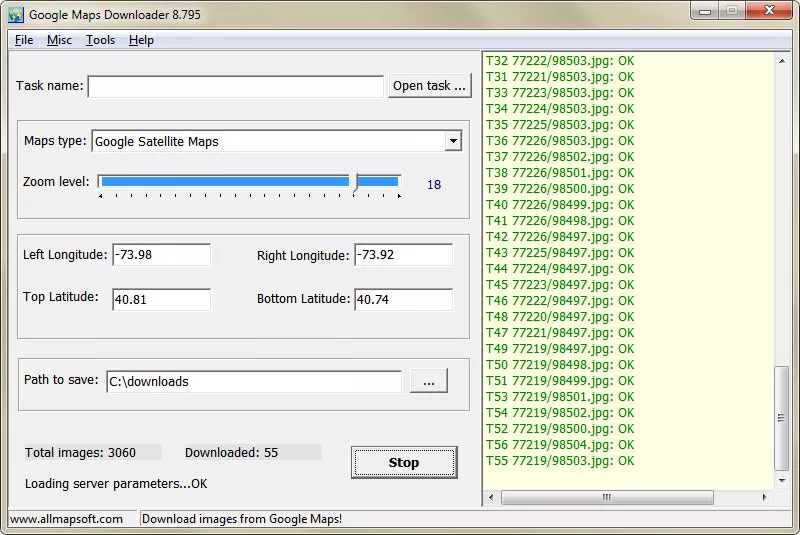Click the horizontal log scrollbar thumb
The image size is (800, 535).
pyautogui.click(x=607, y=497)
